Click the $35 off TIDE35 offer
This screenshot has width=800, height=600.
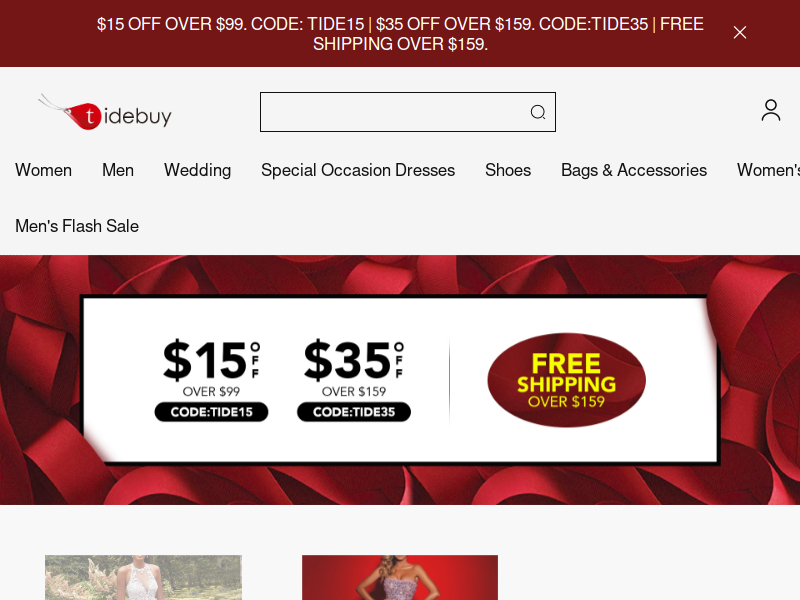354,380
